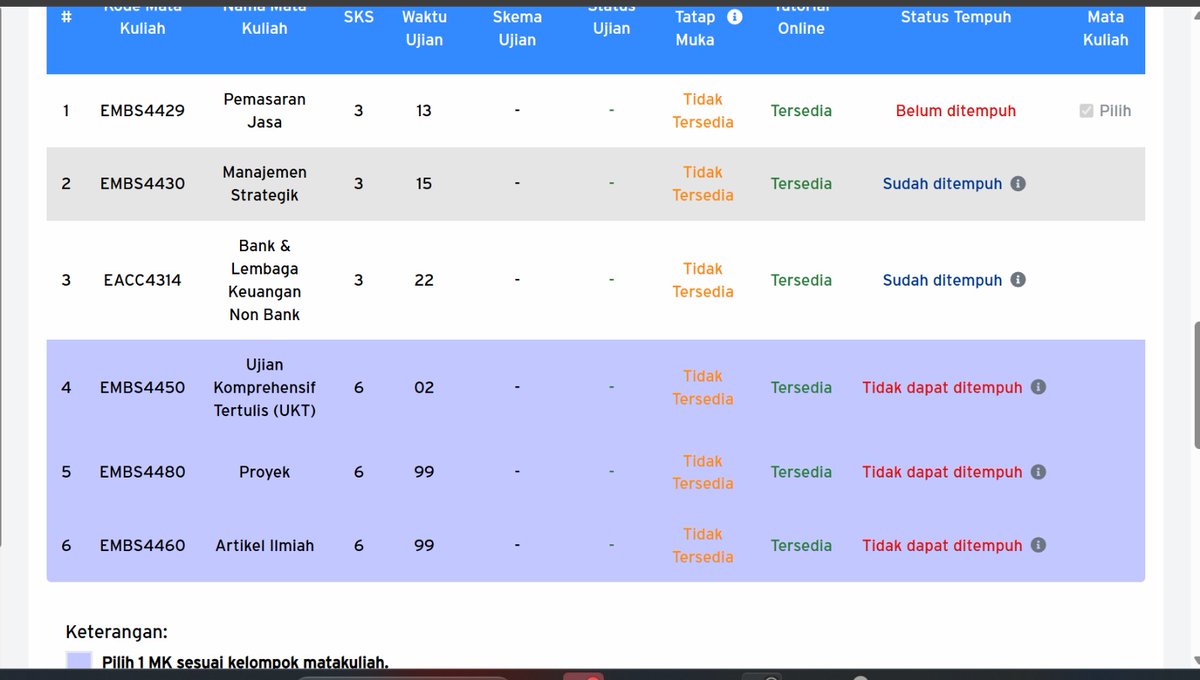Viewport: 1200px width, 680px height.
Task: Click Waktu Ujian value 02
Action: point(424,387)
